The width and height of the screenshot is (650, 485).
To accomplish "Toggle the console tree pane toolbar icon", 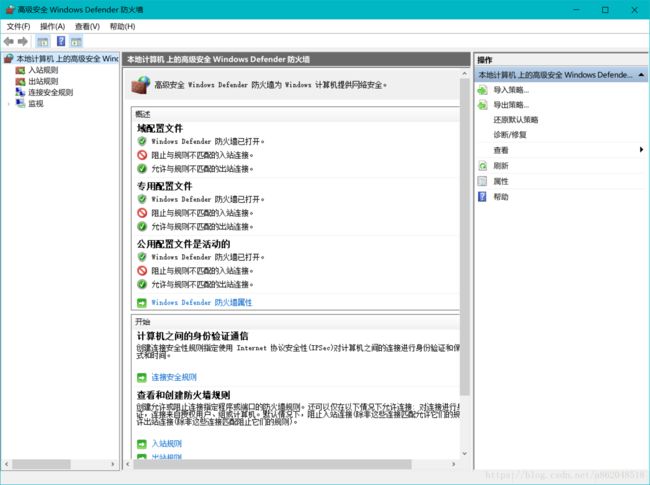I will 43,41.
